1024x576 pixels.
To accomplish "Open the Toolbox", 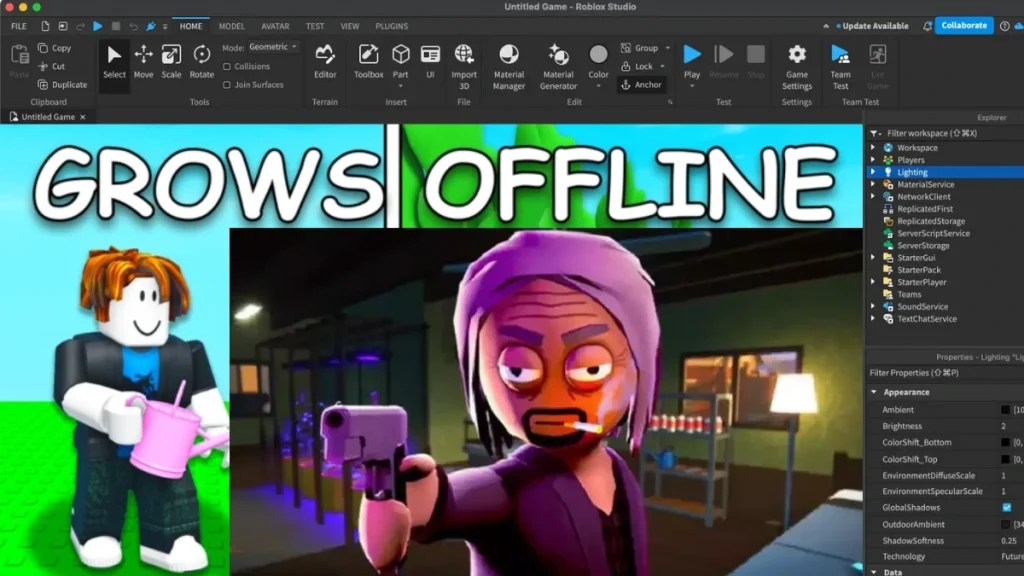I will 368,63.
